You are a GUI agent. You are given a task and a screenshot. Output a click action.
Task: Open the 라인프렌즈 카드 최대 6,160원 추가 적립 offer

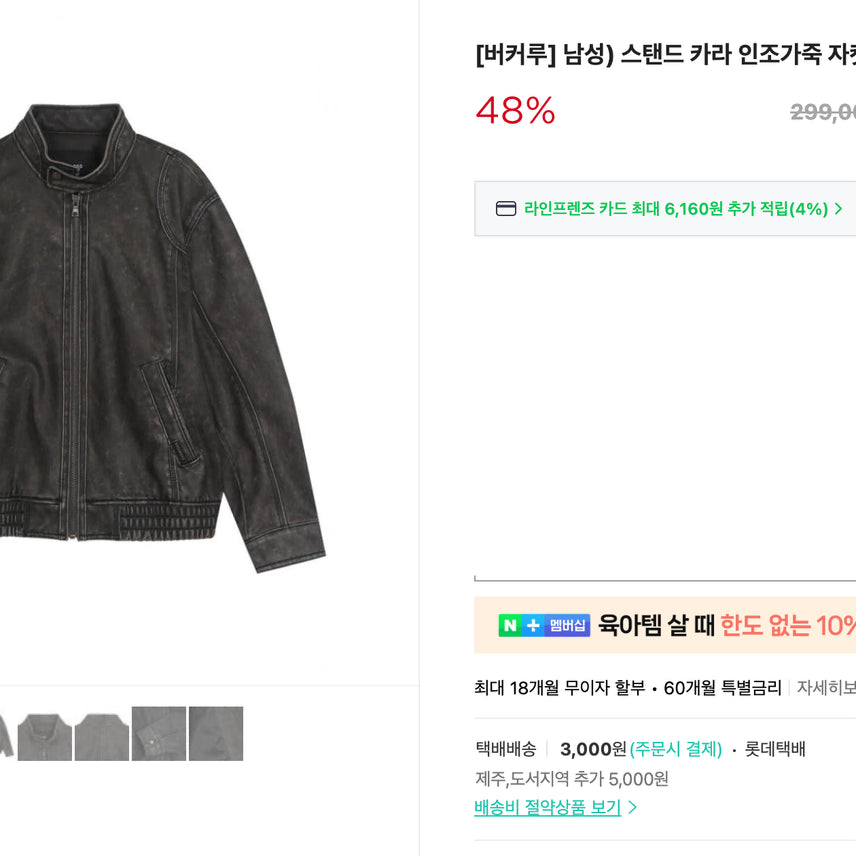675,209
